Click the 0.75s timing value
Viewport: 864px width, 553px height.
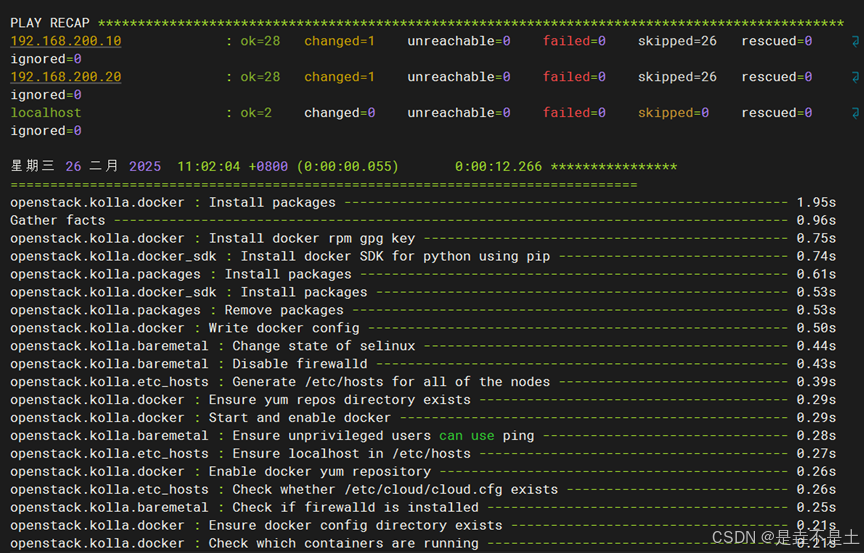point(816,238)
